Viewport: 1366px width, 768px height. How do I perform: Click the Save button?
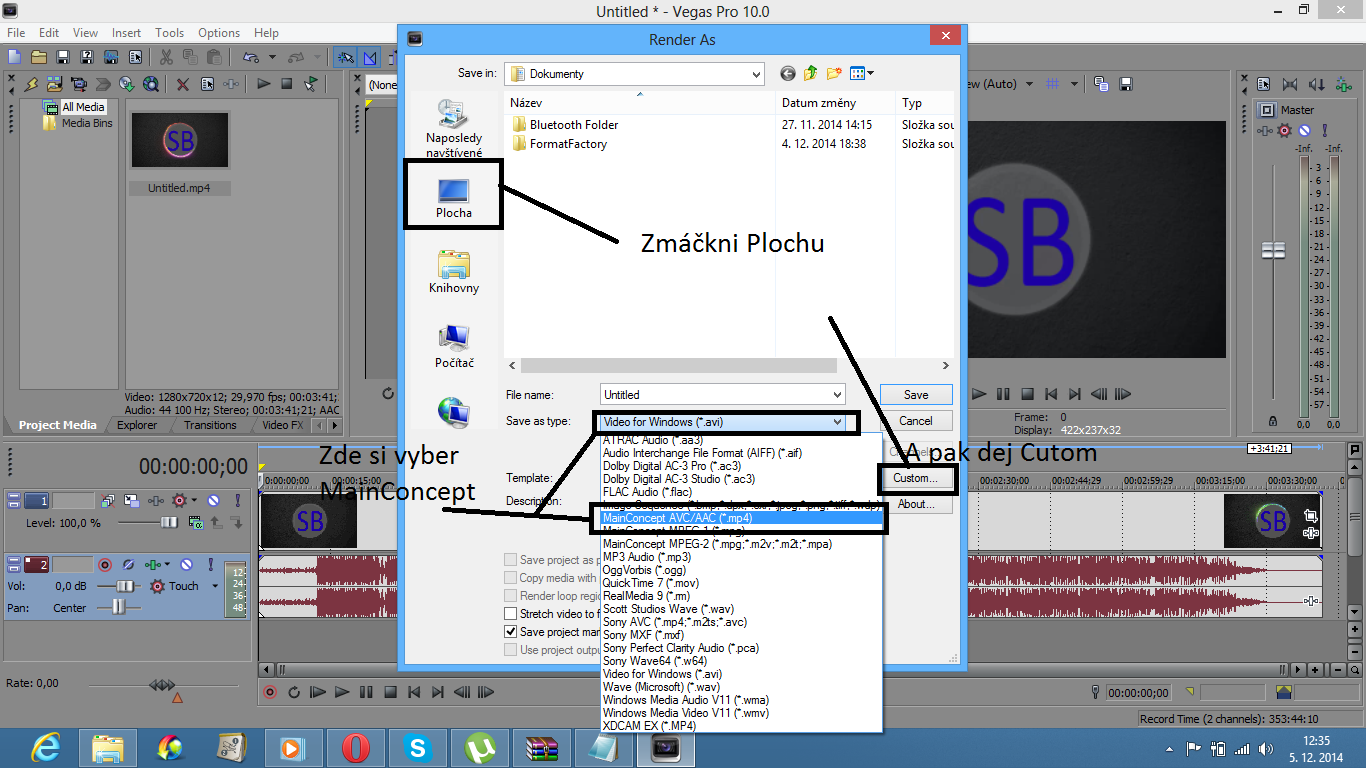(916, 395)
